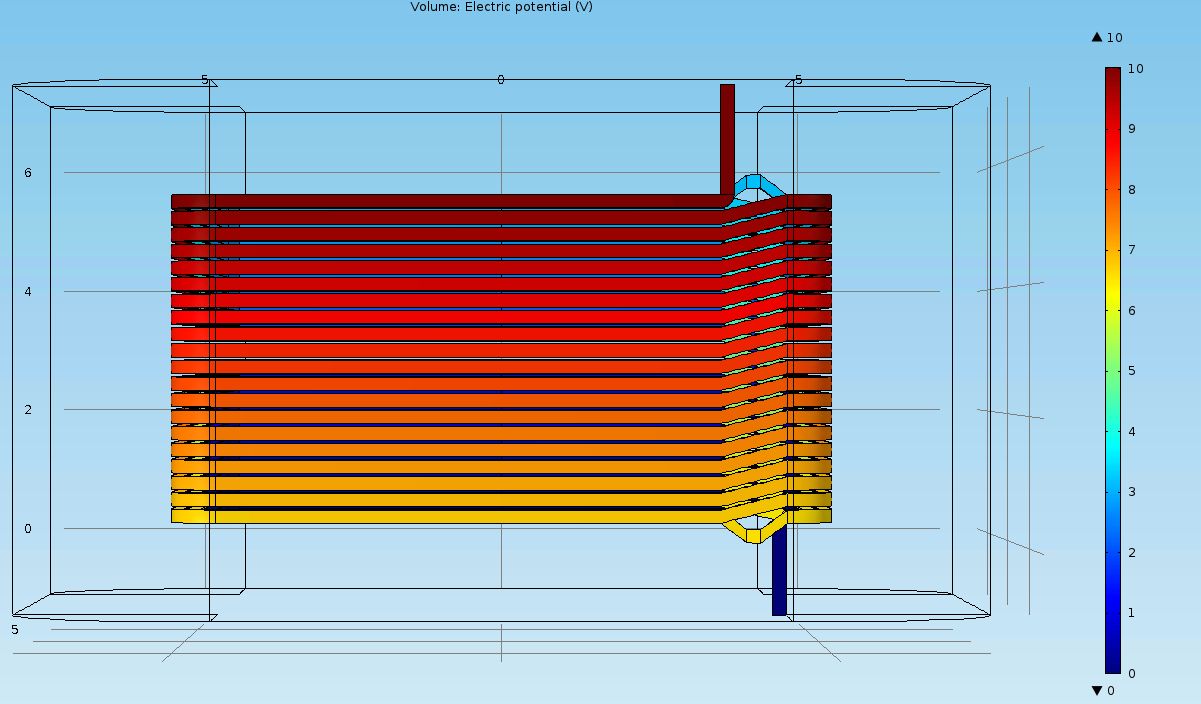Click the left vertical axis label "2"
The height and width of the screenshot is (704, 1201).
click(x=28, y=410)
